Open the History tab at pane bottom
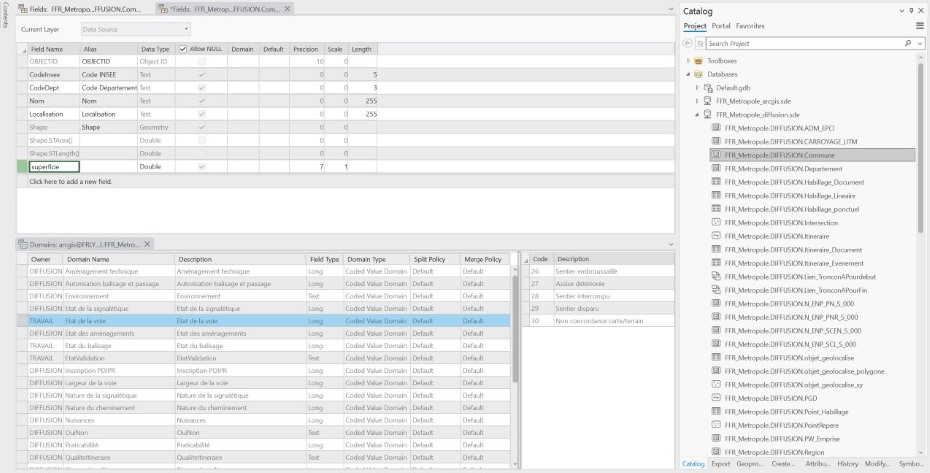This screenshot has height=473, width=930. 848,464
